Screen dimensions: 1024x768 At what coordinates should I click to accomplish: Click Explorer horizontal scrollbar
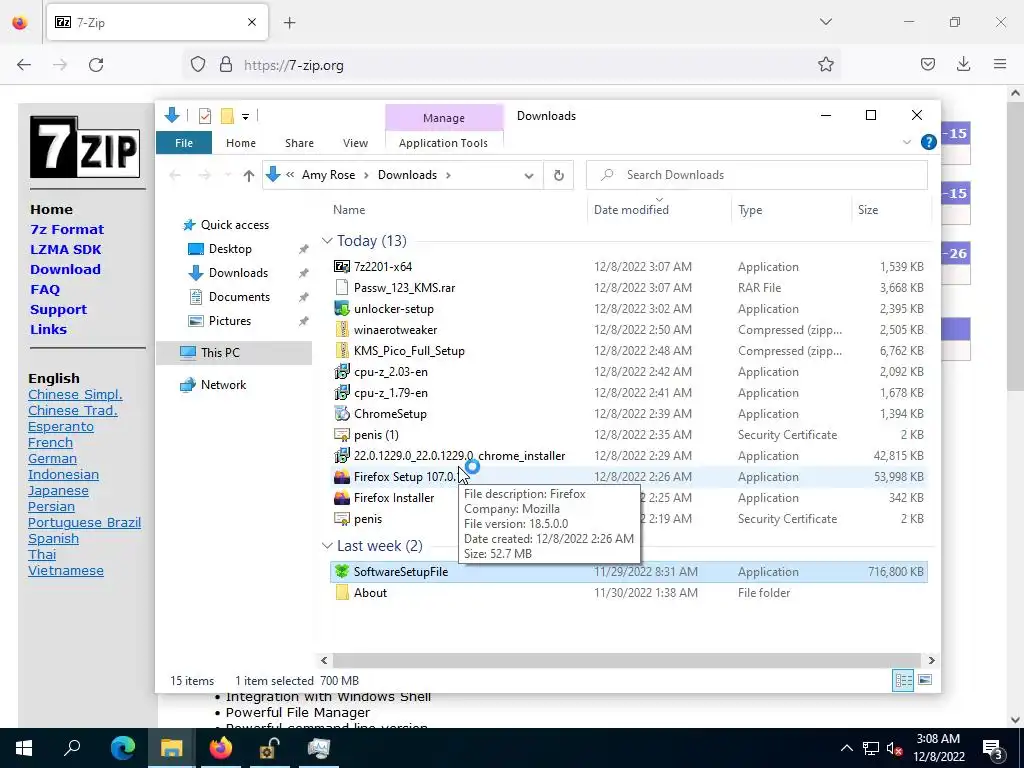click(626, 660)
